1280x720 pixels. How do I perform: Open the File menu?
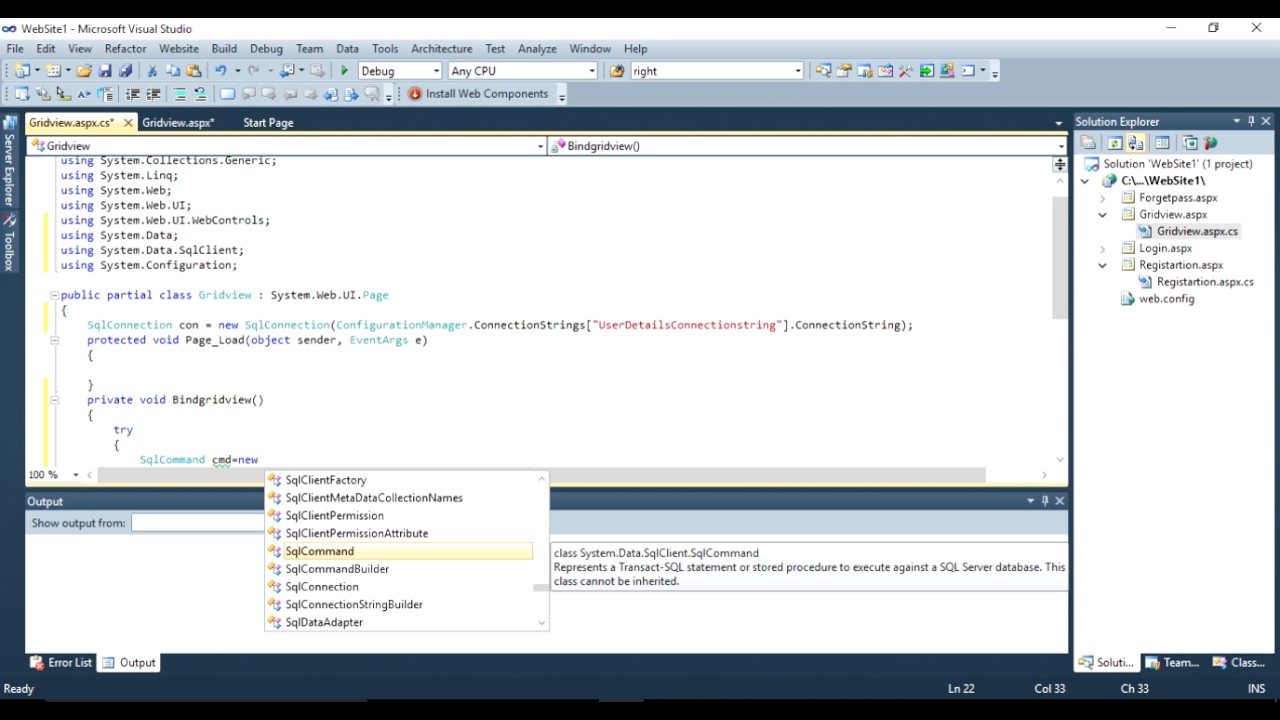point(15,48)
